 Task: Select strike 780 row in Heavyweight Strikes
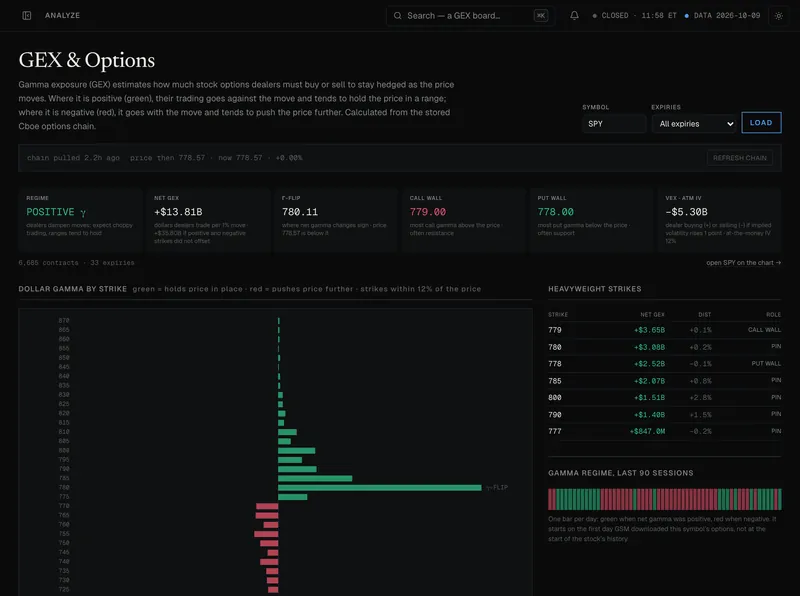pos(664,347)
